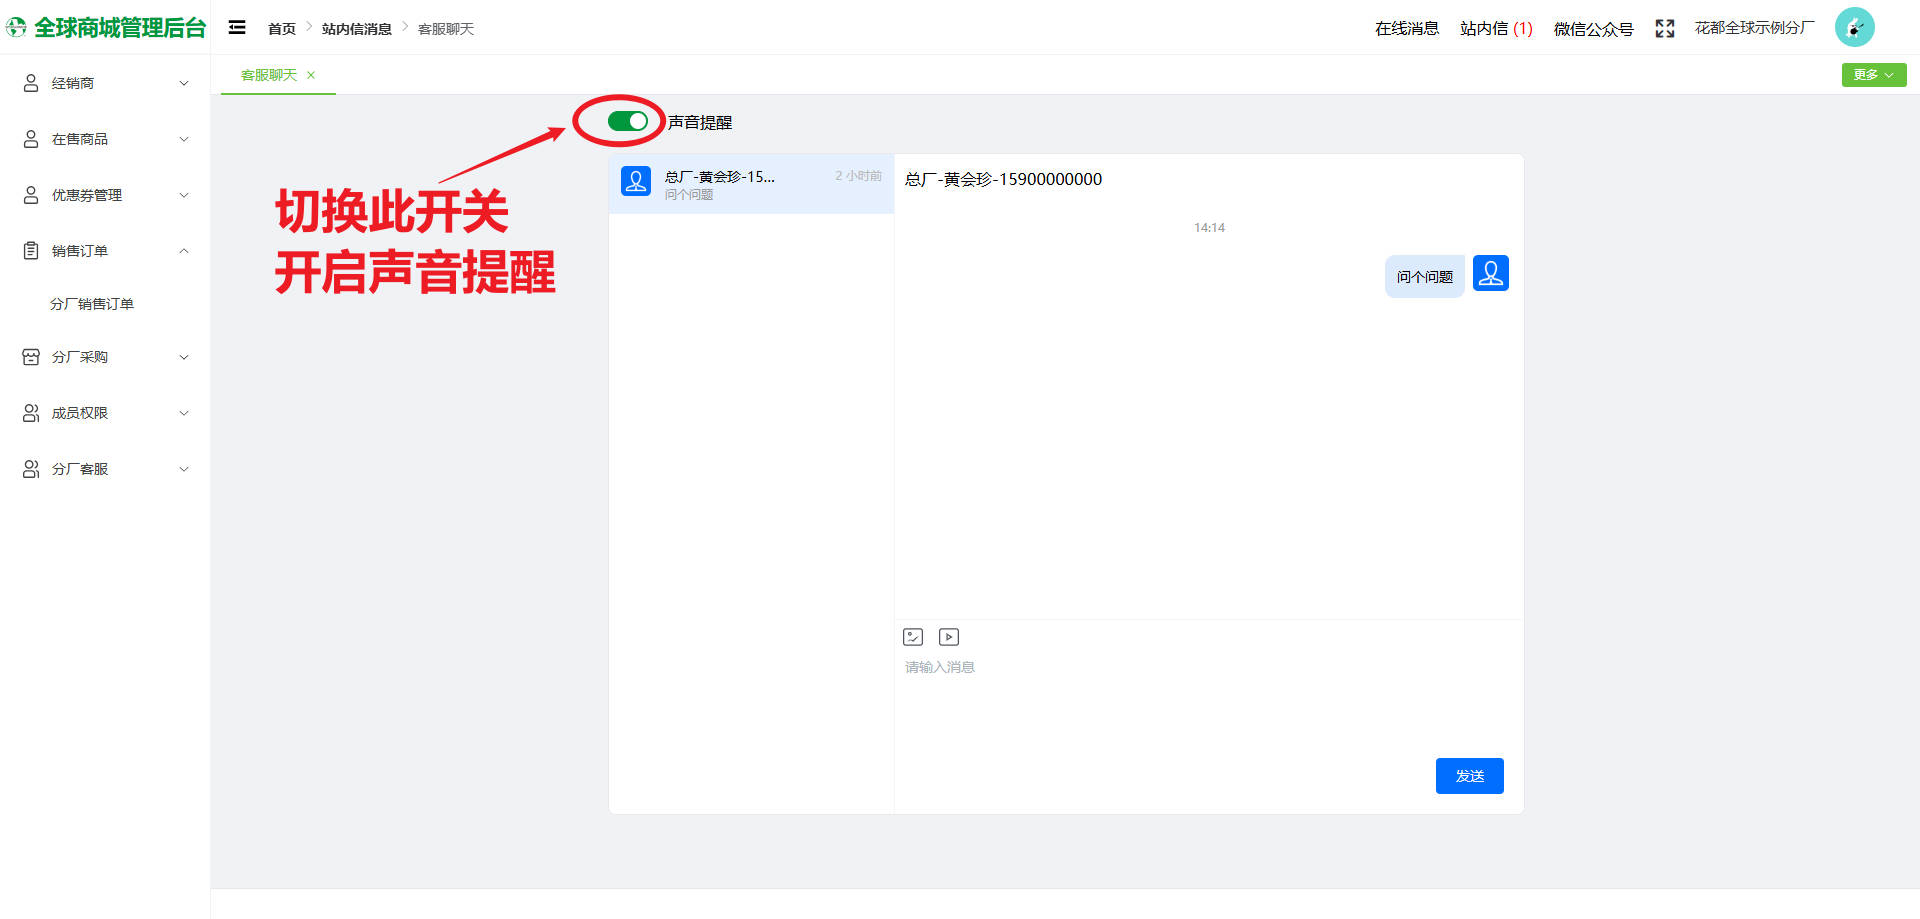Switch to the 客服聊天 tab
Image resolution: width=1920 pixels, height=919 pixels.
pyautogui.click(x=269, y=74)
